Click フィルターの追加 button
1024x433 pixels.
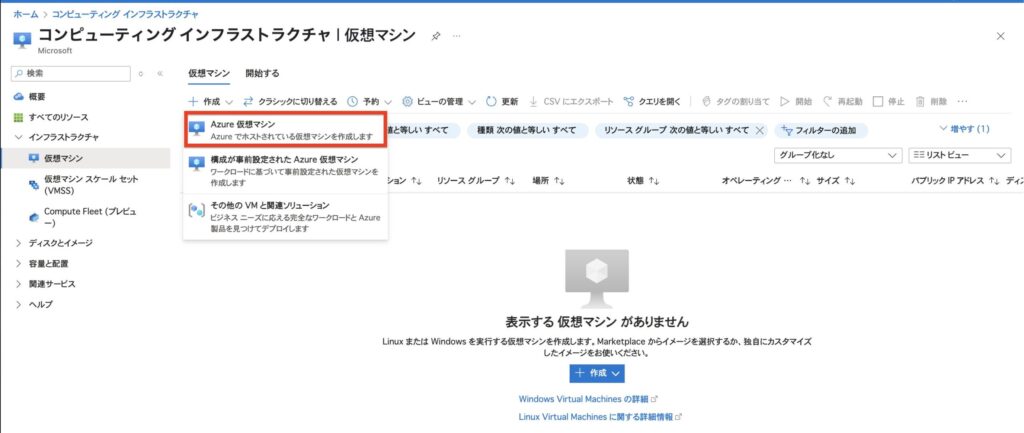(821, 131)
